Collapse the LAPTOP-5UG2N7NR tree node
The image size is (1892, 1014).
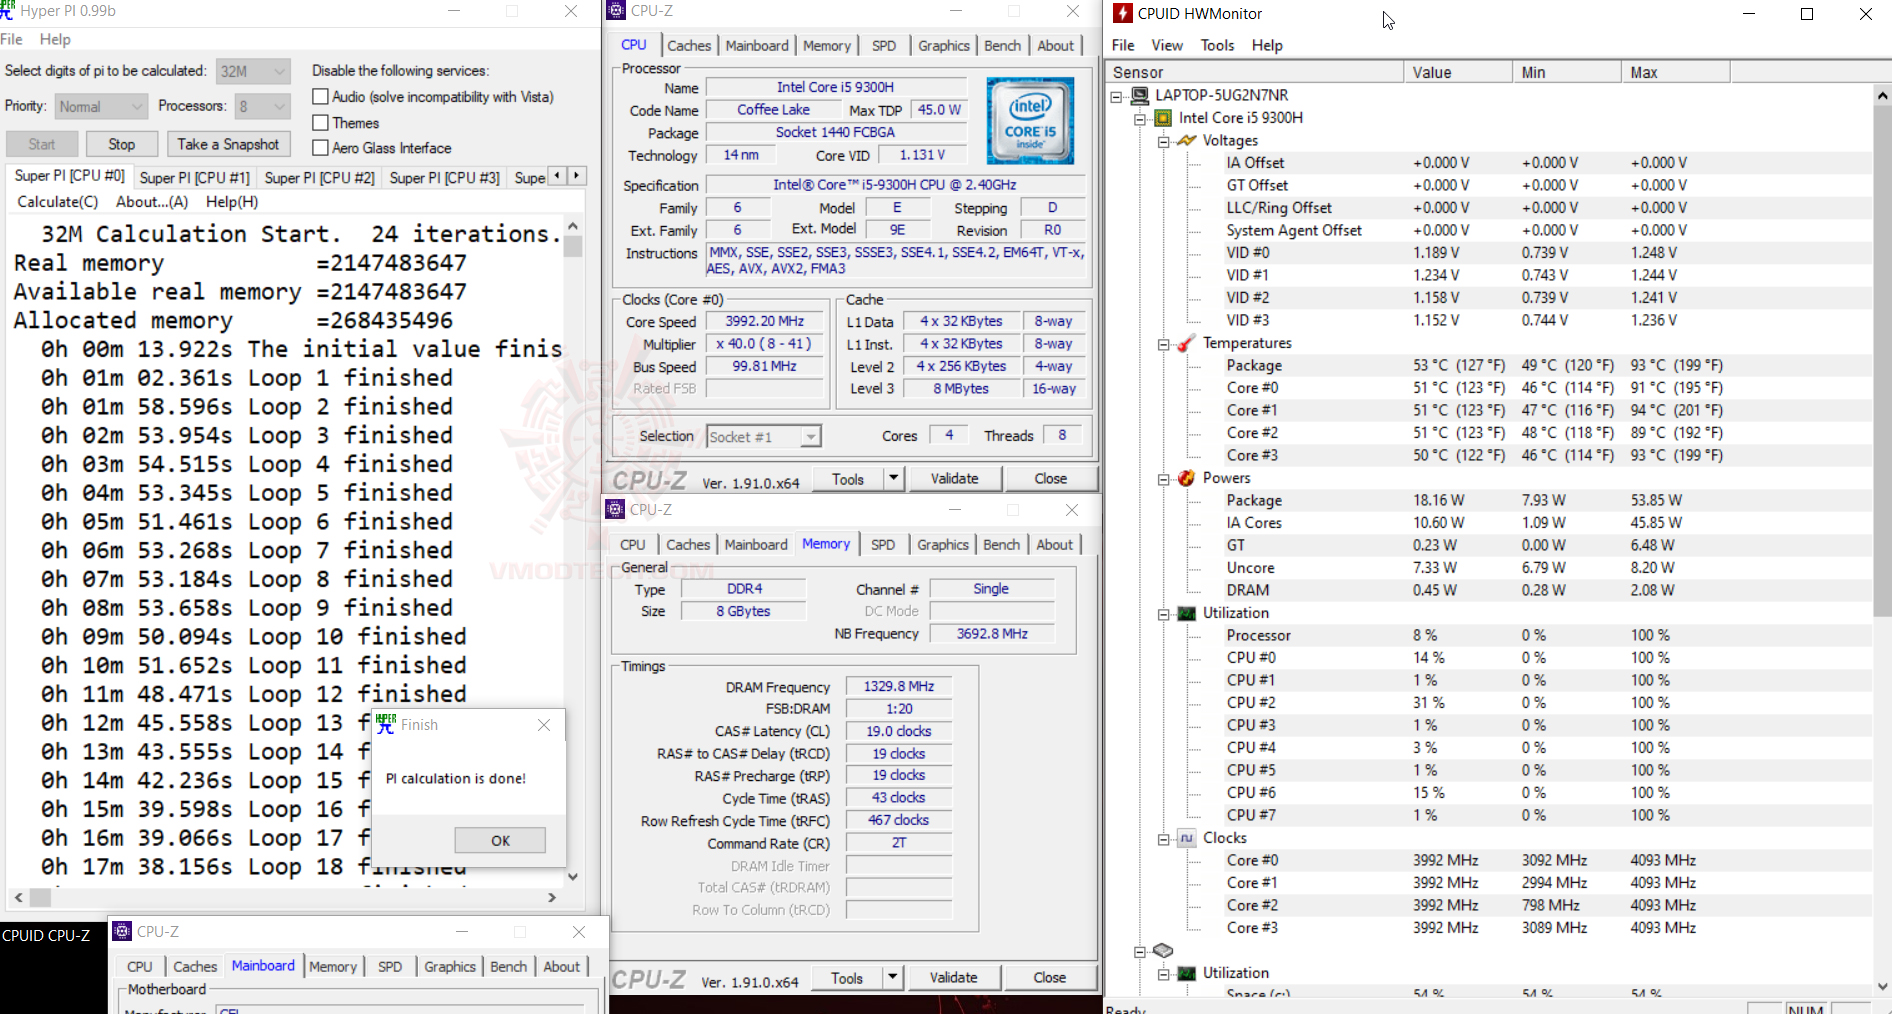pyautogui.click(x=1116, y=96)
